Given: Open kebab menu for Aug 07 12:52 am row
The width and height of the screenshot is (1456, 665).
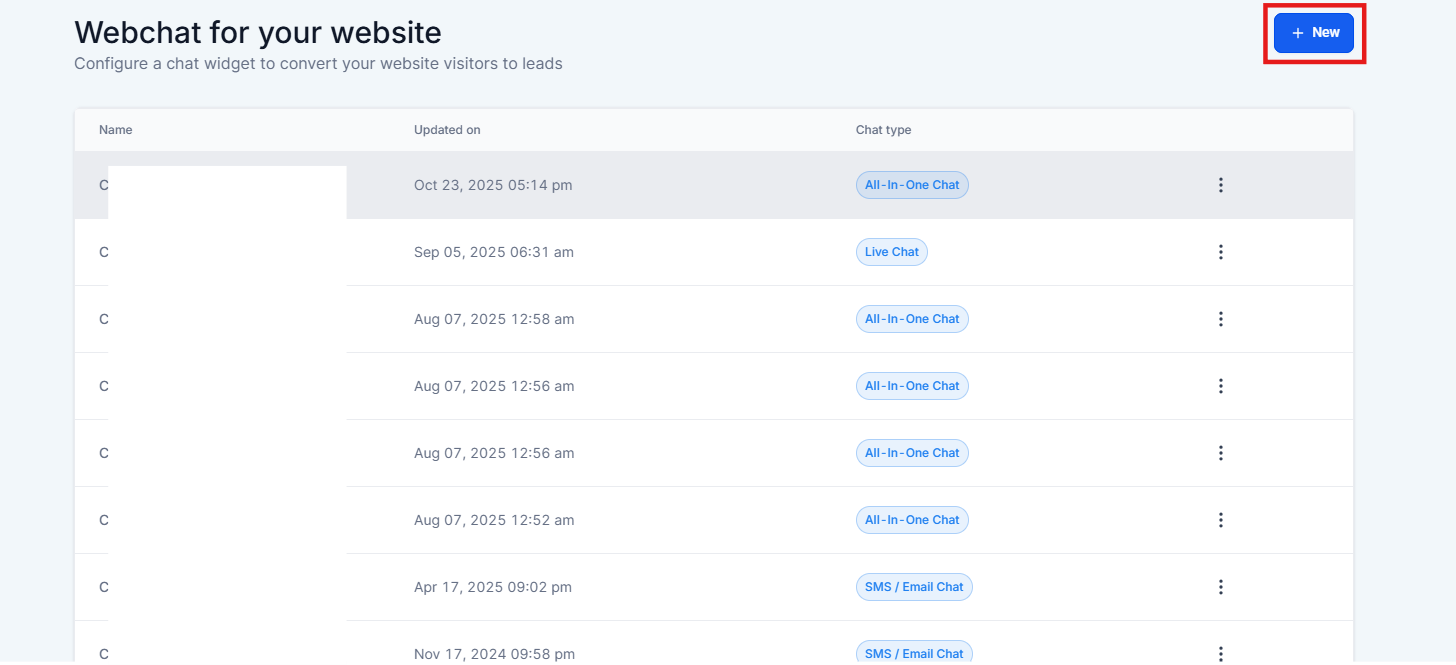Looking at the screenshot, I should [x=1220, y=520].
